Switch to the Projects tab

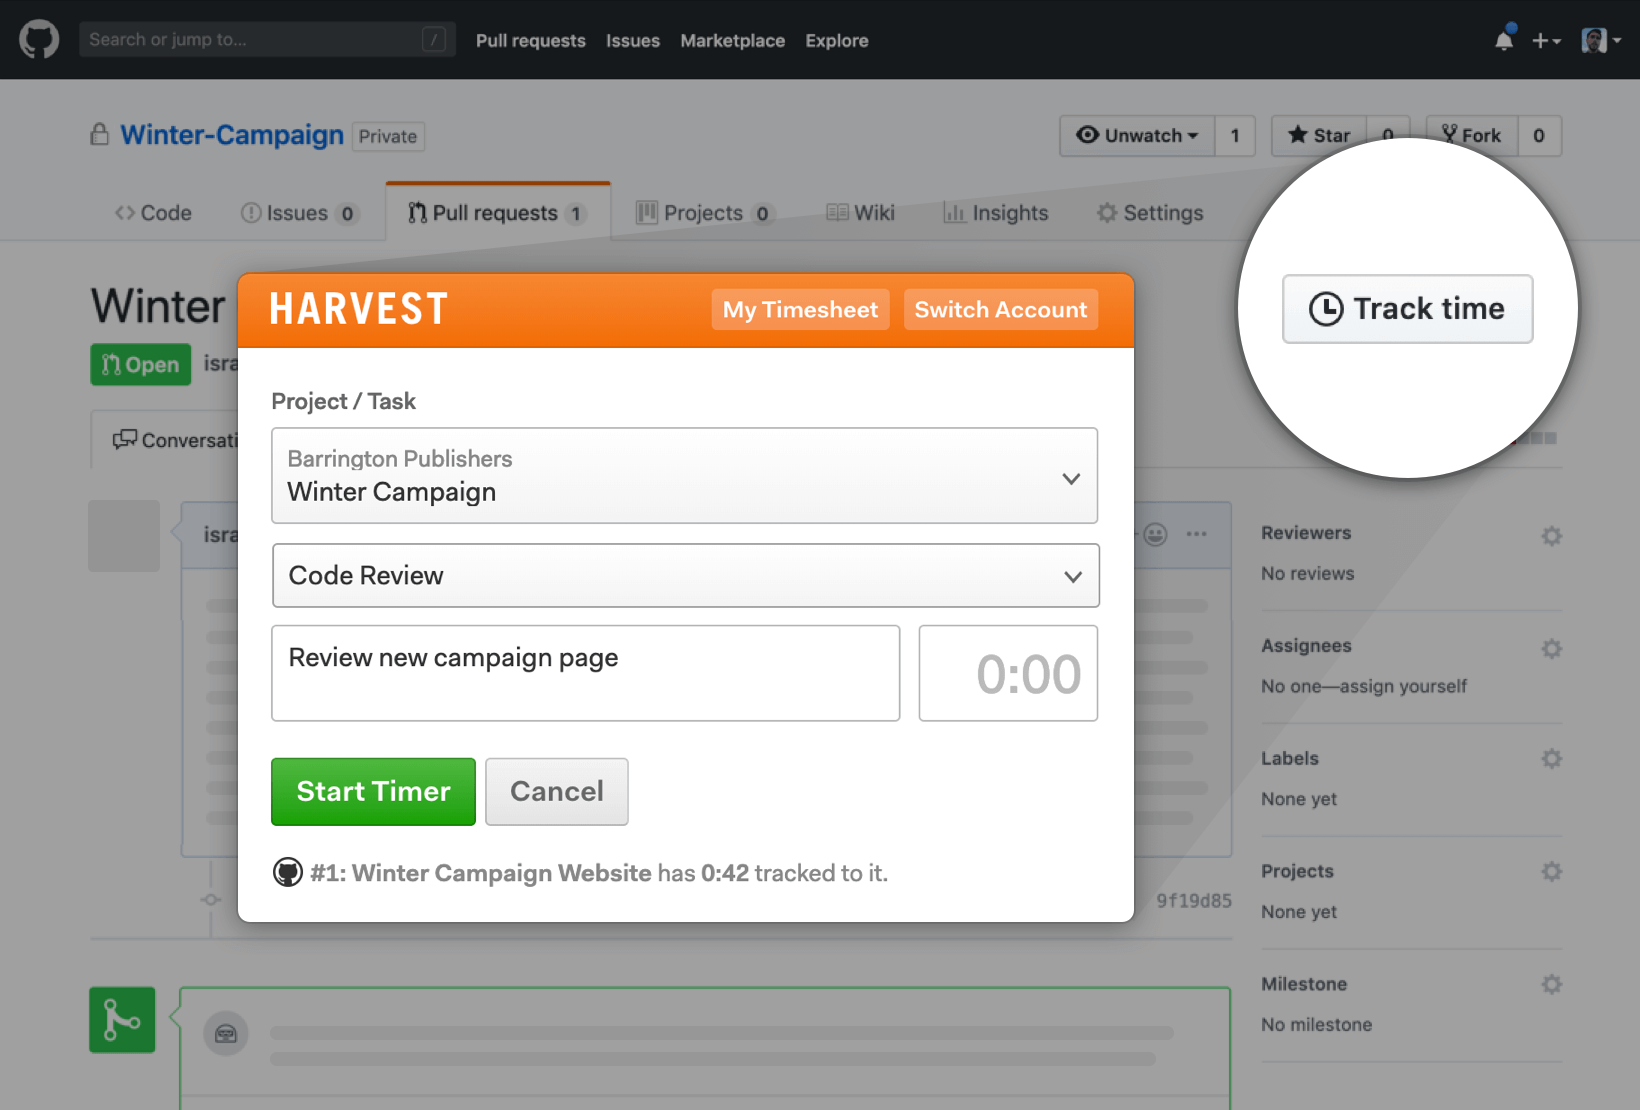705,213
